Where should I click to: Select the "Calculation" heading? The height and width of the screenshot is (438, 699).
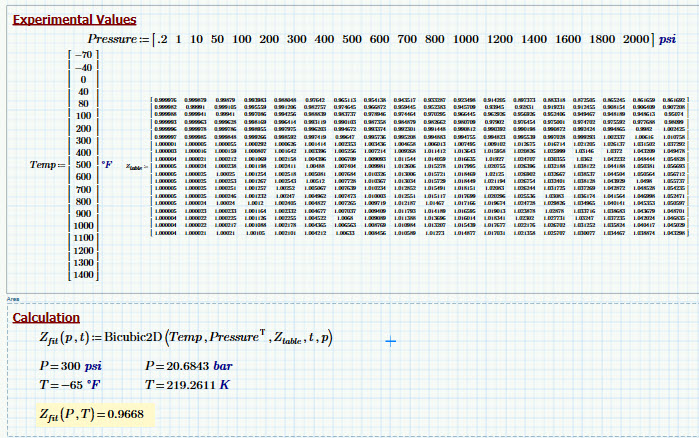46,318
